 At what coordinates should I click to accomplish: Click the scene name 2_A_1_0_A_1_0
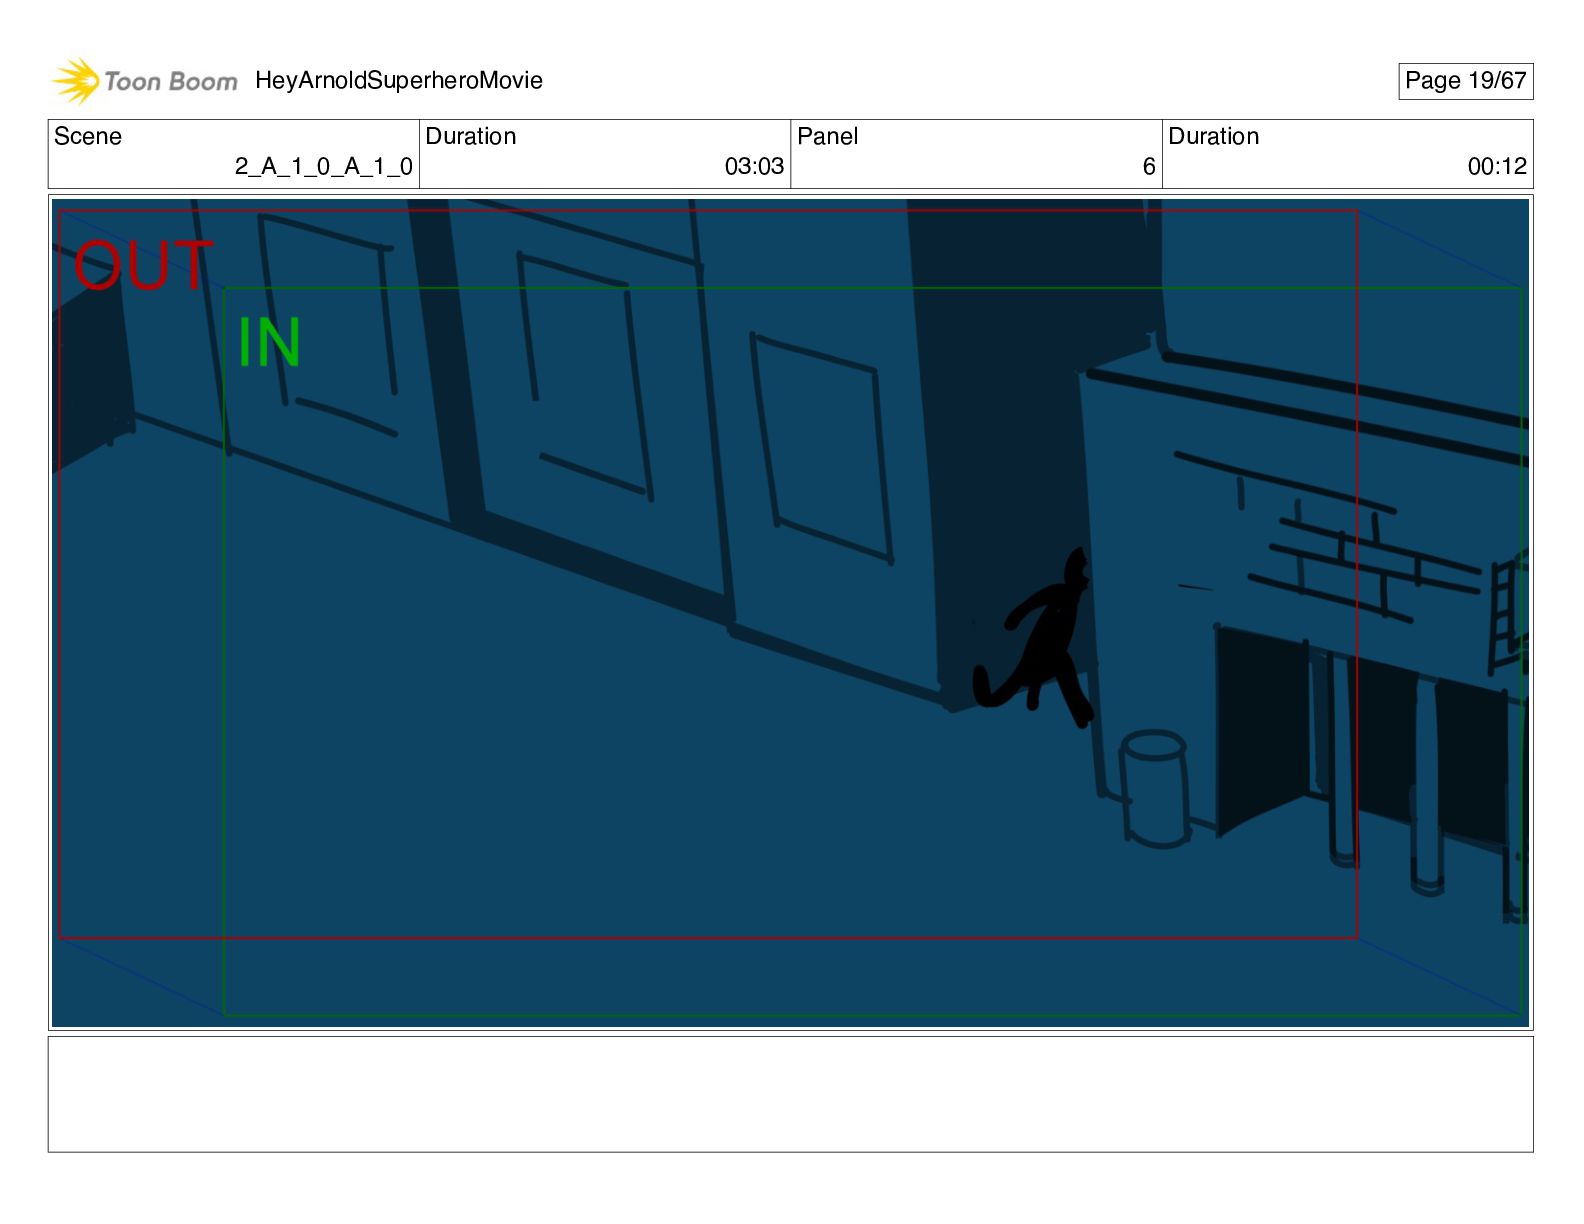point(324,166)
